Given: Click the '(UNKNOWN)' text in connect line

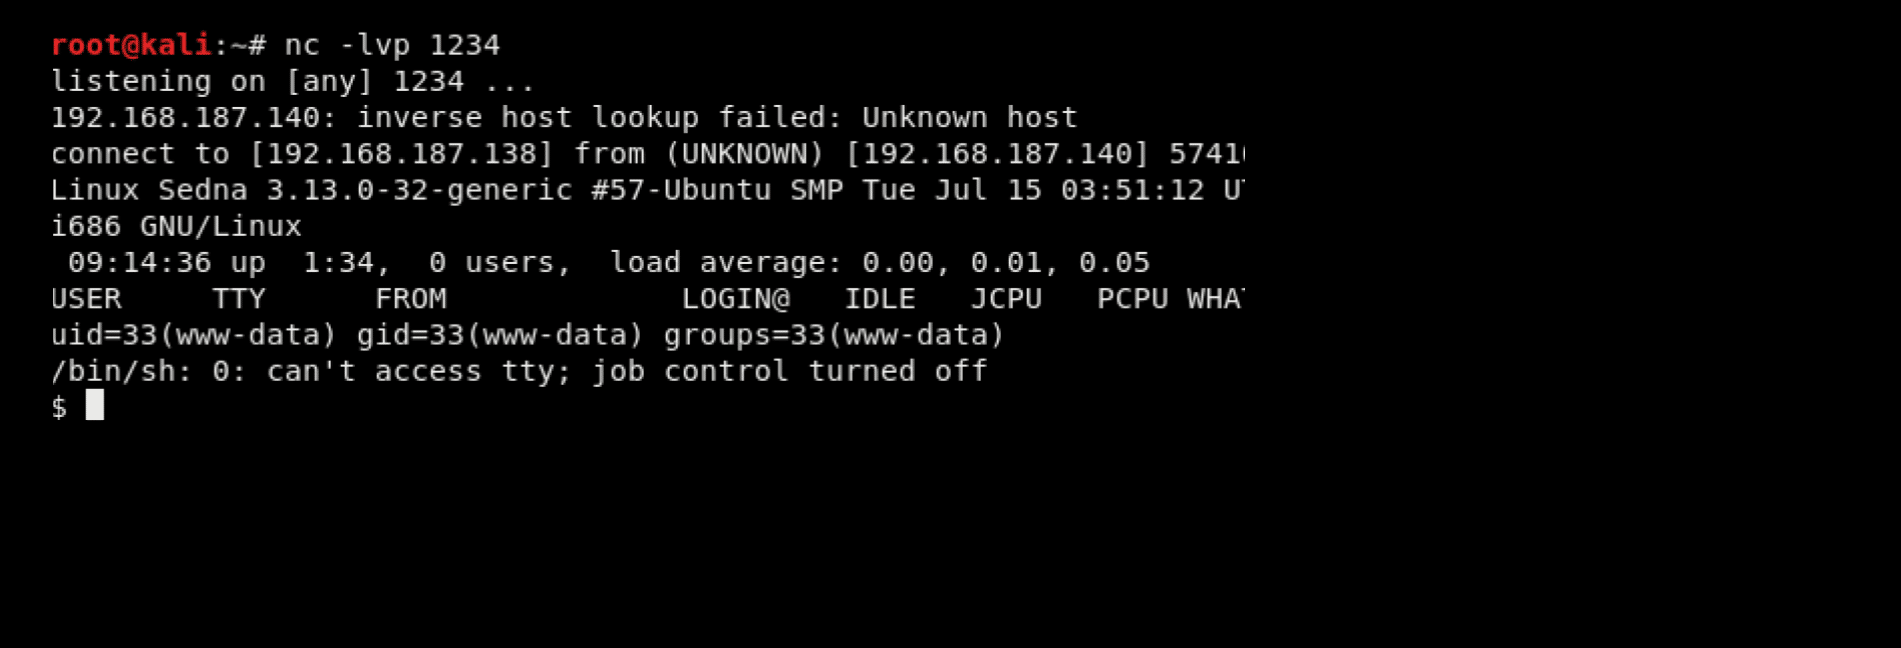Looking at the screenshot, I should click(x=744, y=154).
